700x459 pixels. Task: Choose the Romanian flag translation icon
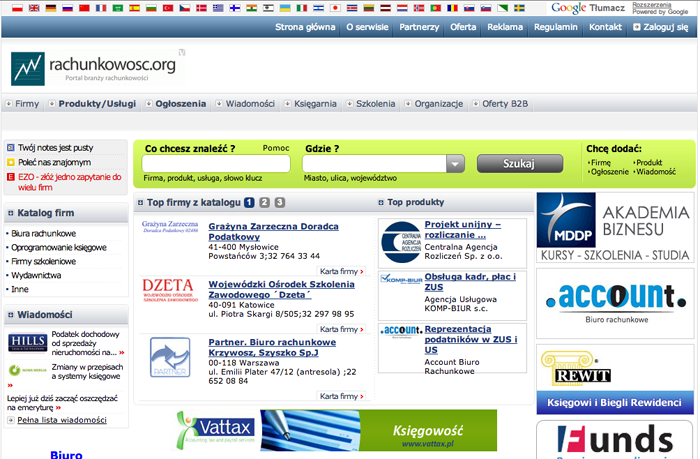tap(452, 8)
